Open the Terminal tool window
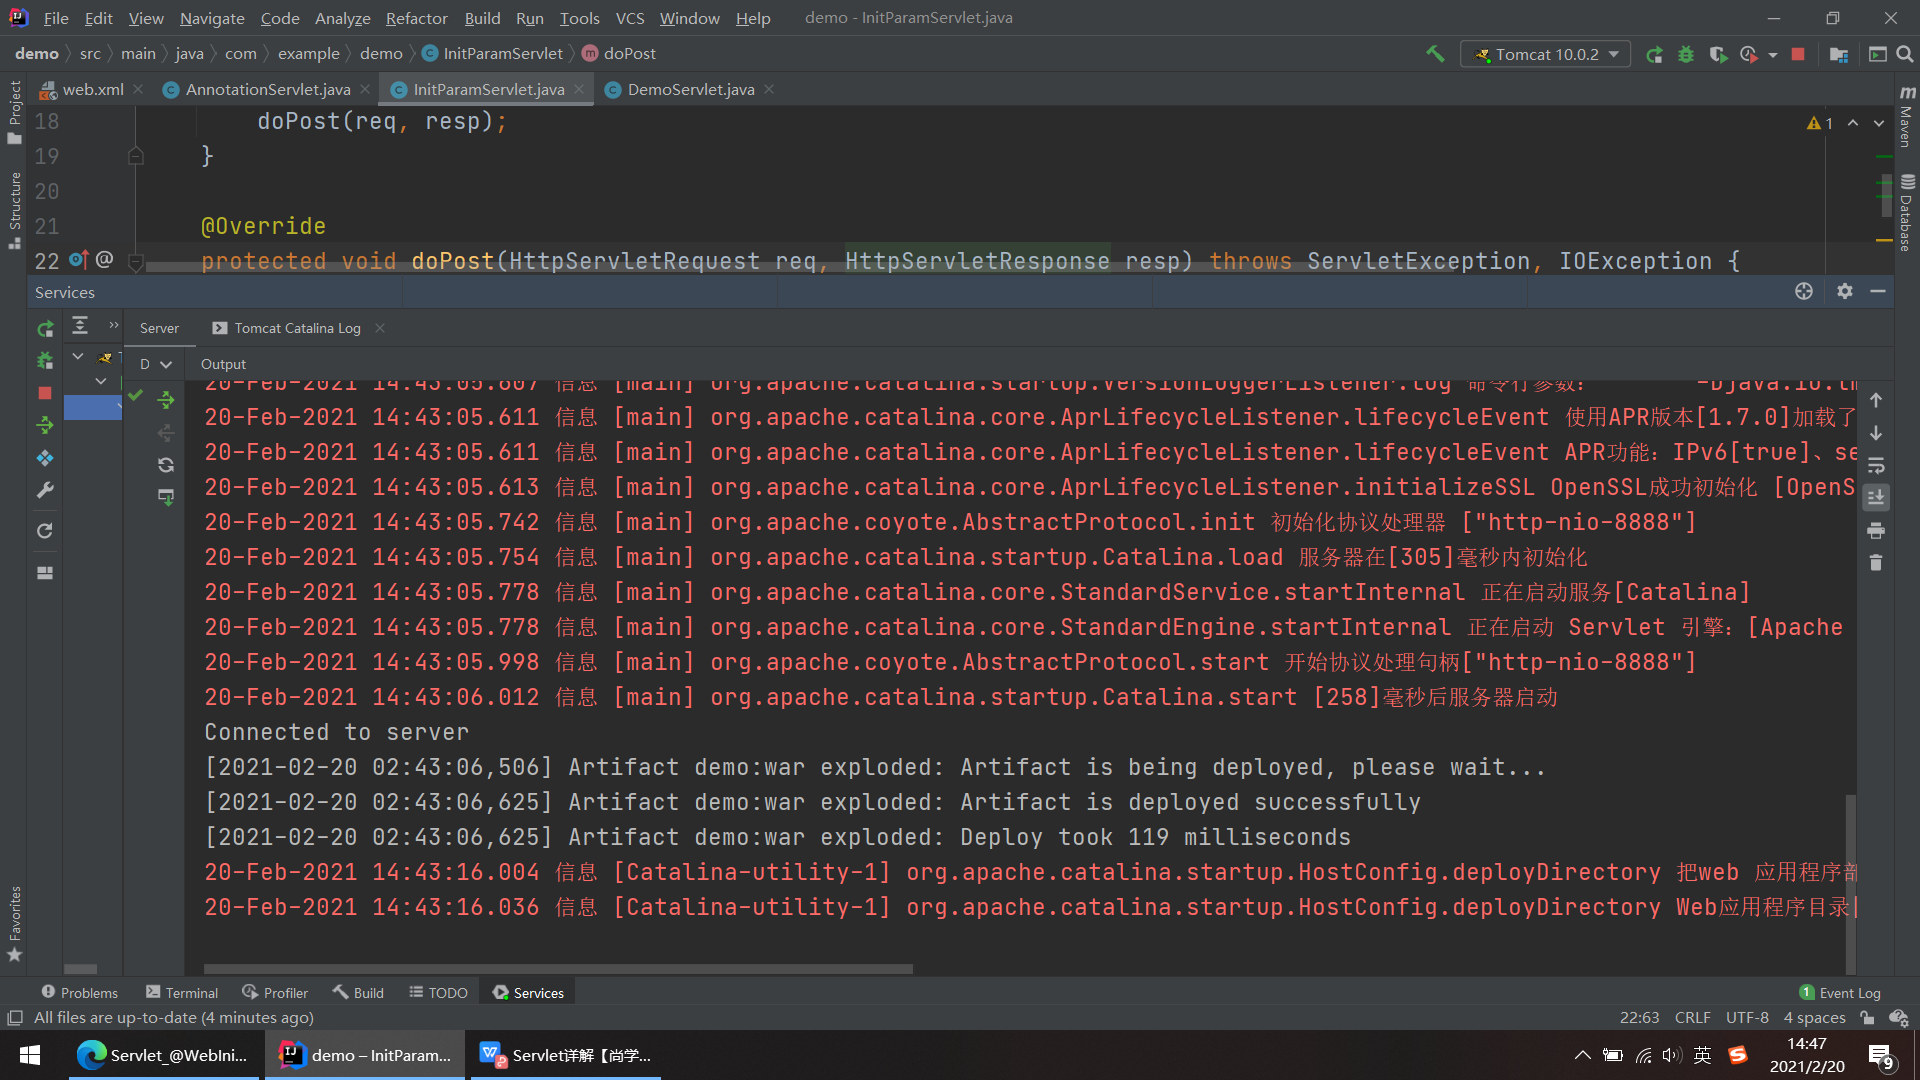Image resolution: width=1920 pixels, height=1080 pixels. click(x=182, y=993)
